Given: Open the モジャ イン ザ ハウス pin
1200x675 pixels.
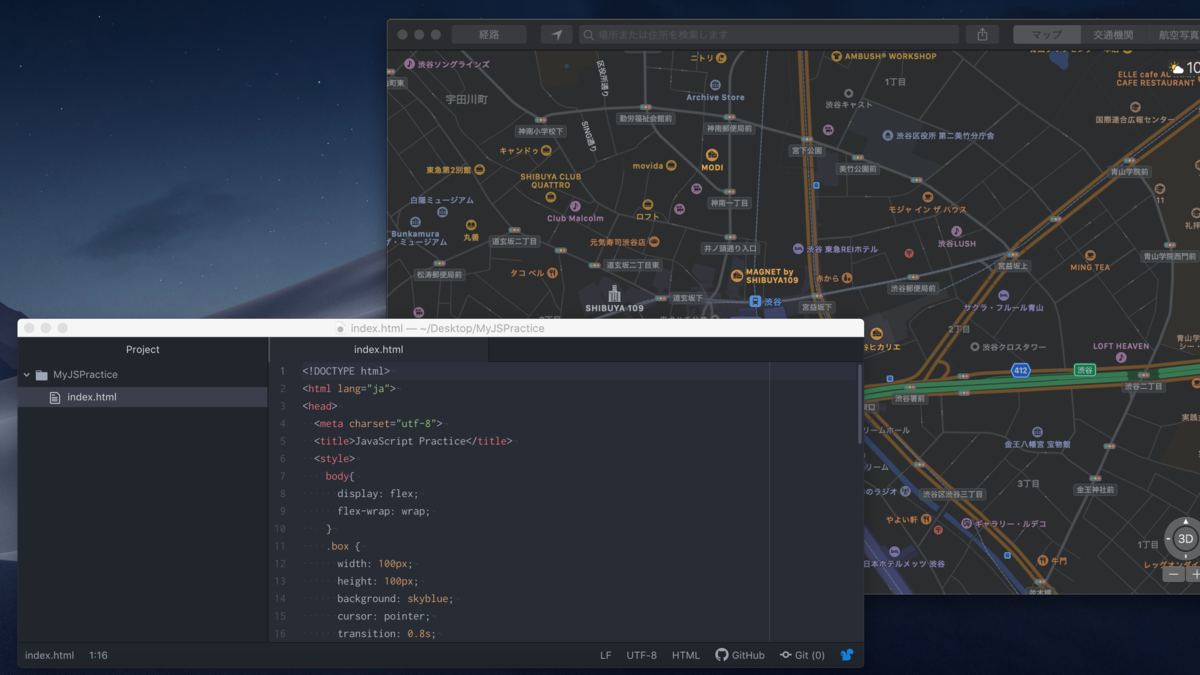Looking at the screenshot, I should (x=927, y=198).
